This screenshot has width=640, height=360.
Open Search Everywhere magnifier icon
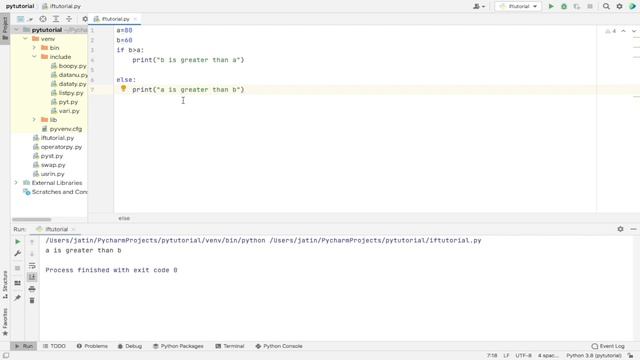point(606,7)
